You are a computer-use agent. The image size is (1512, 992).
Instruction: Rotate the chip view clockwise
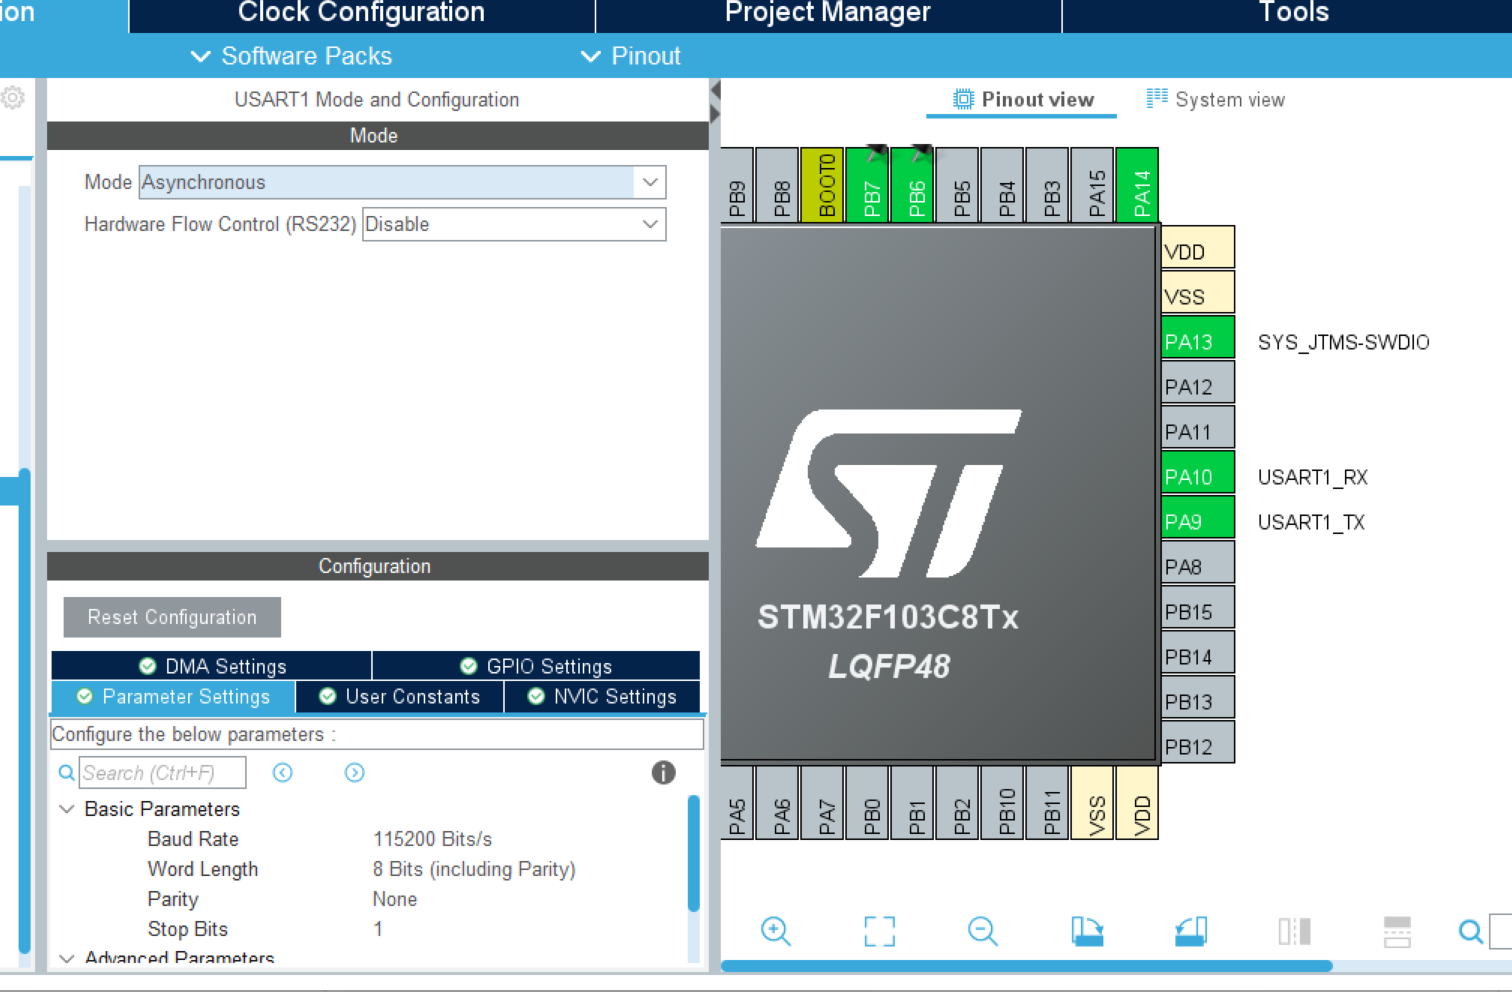(x=1087, y=931)
